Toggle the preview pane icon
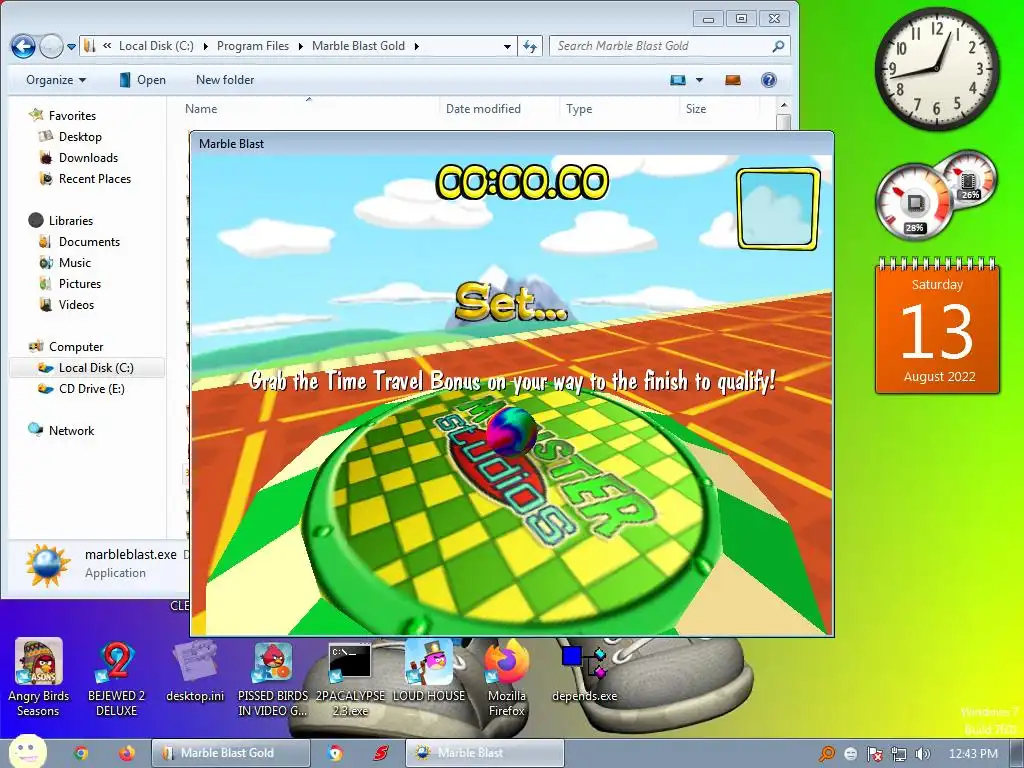This screenshot has width=1024, height=768. point(733,80)
